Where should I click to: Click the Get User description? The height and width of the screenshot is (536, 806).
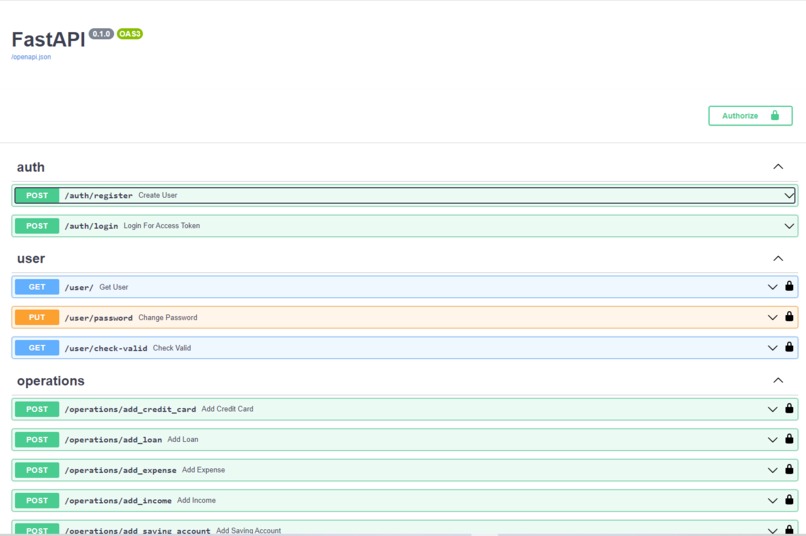click(x=114, y=287)
